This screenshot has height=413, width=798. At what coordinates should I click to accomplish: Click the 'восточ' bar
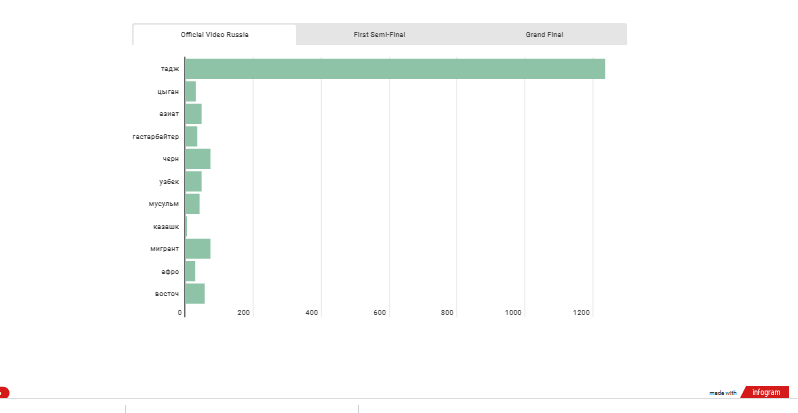(194, 293)
